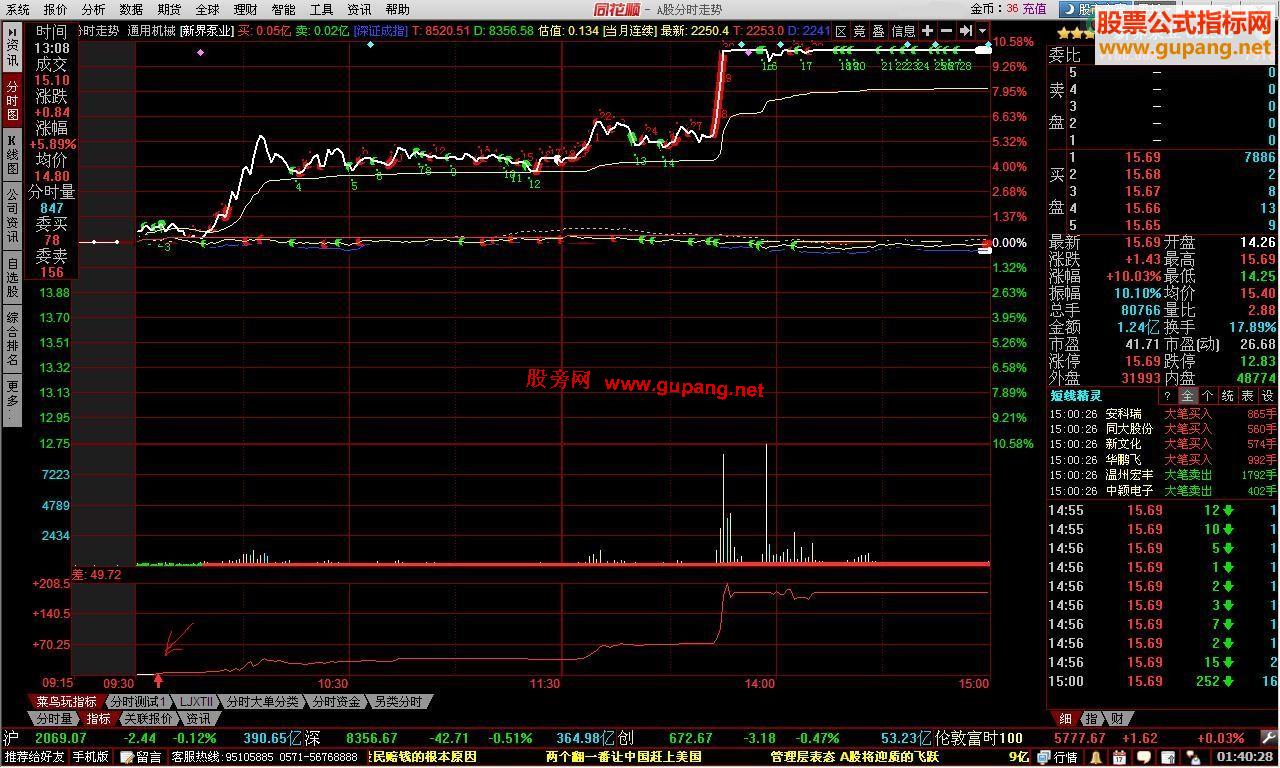This screenshot has width=1280, height=768.
Task: Open the 智能 menu
Action: pos(283,9)
